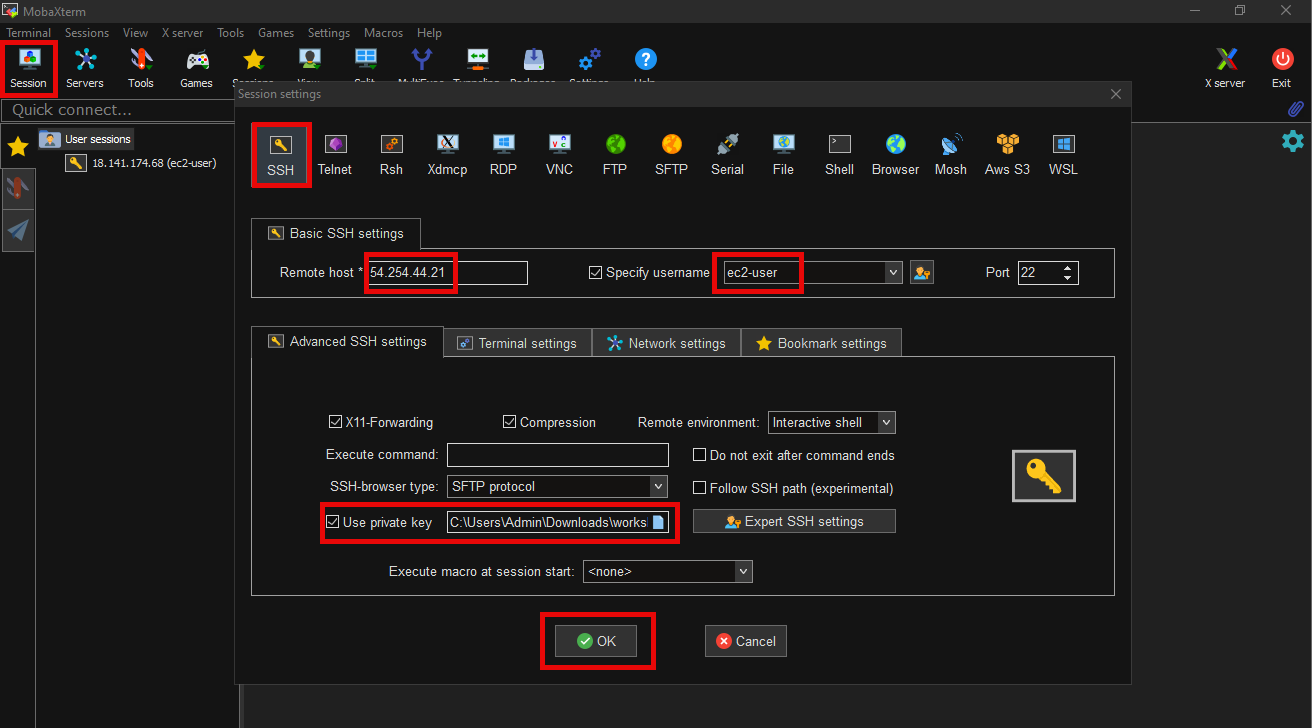The width and height of the screenshot is (1312, 728).
Task: Select WSL session type
Action: (x=1063, y=155)
